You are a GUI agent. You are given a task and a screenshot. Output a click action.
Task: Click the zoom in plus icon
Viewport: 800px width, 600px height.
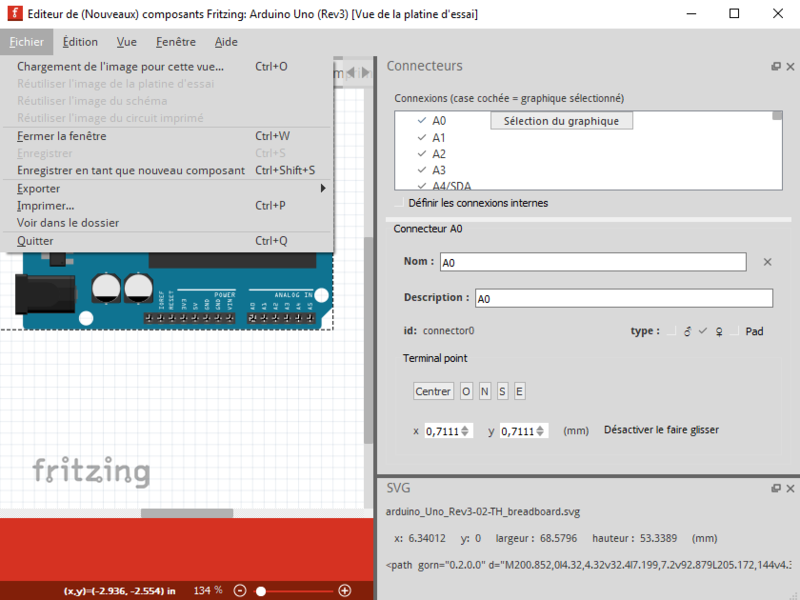[x=345, y=591]
